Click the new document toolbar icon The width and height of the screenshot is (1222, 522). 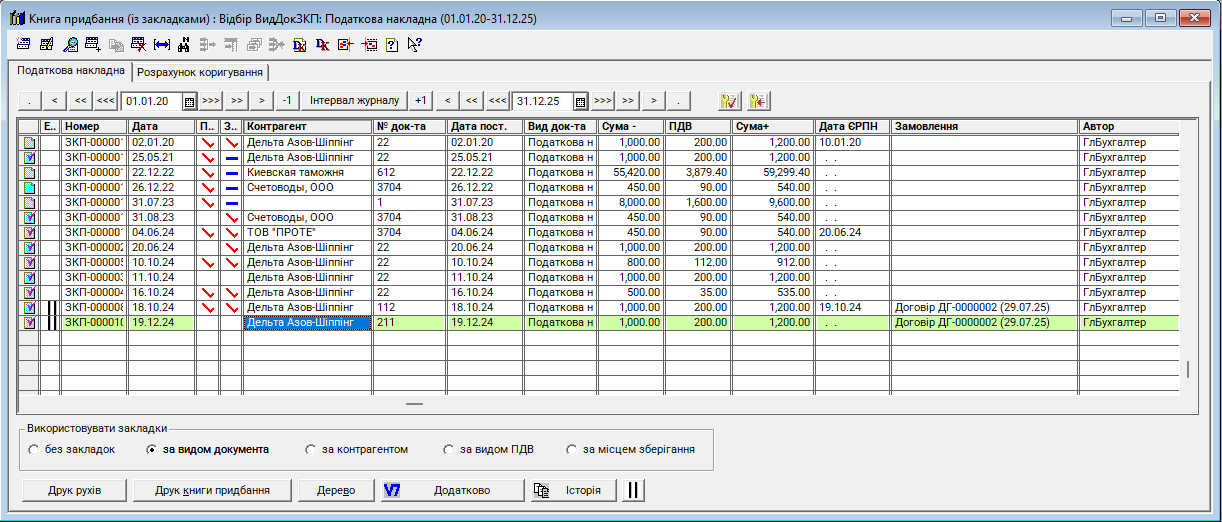tap(23, 44)
